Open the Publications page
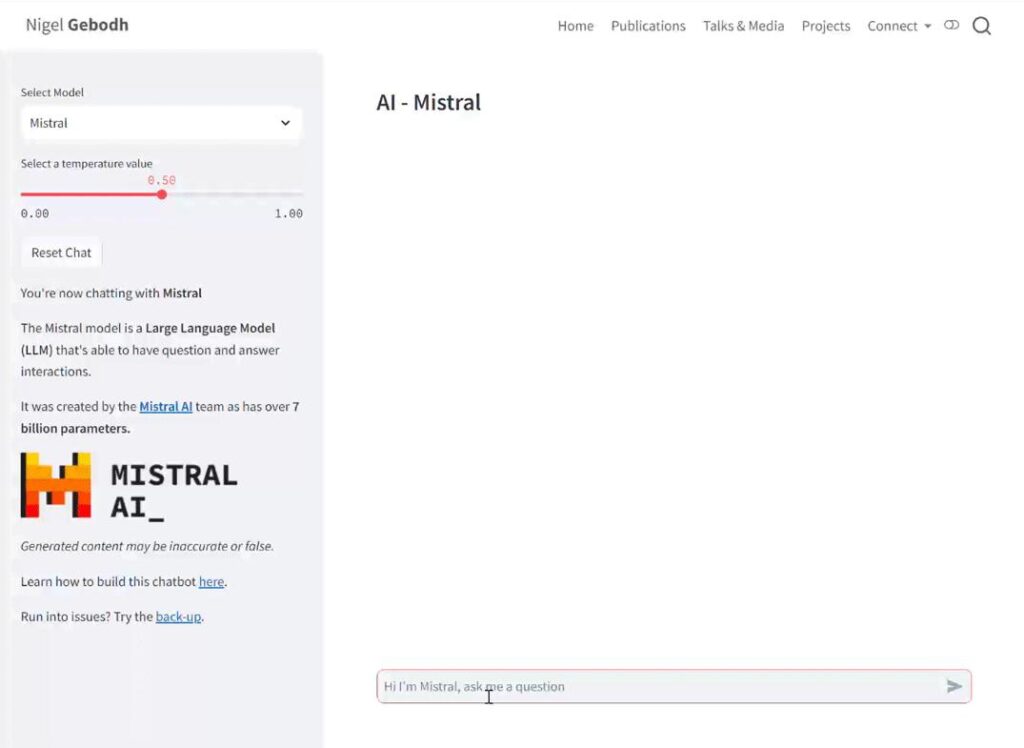The height and width of the screenshot is (748, 1024). pyautogui.click(x=648, y=26)
